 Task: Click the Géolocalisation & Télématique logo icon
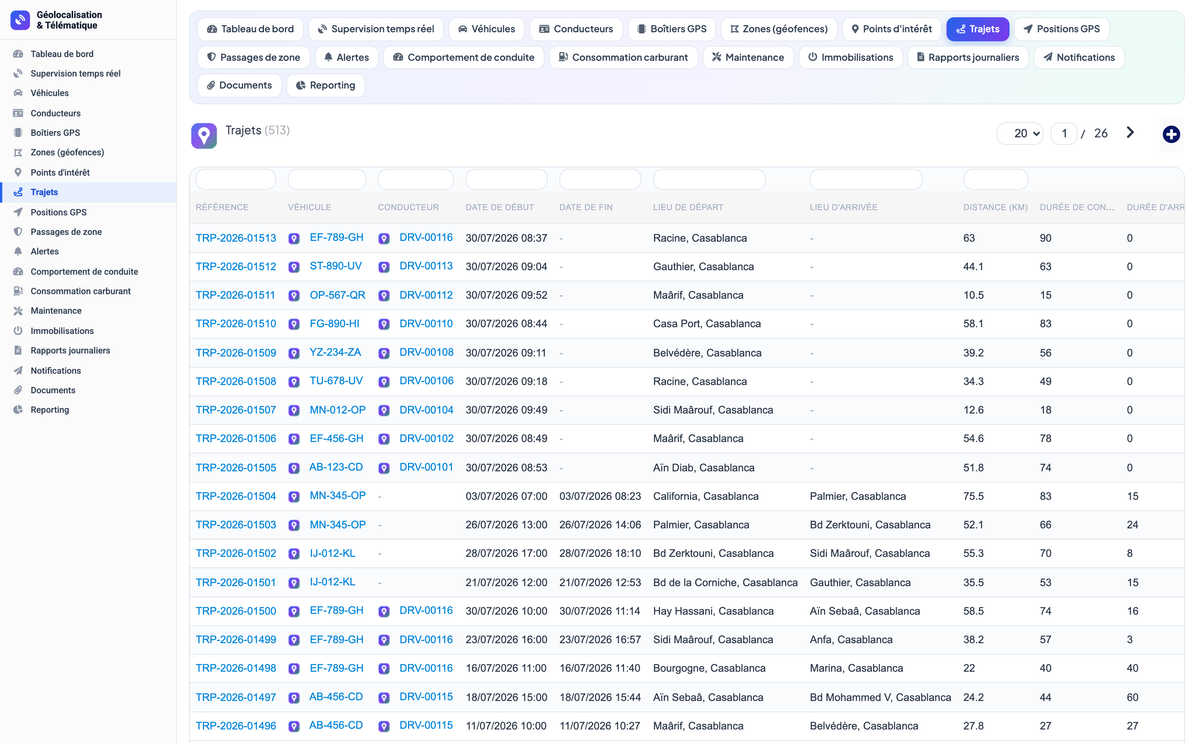click(20, 20)
